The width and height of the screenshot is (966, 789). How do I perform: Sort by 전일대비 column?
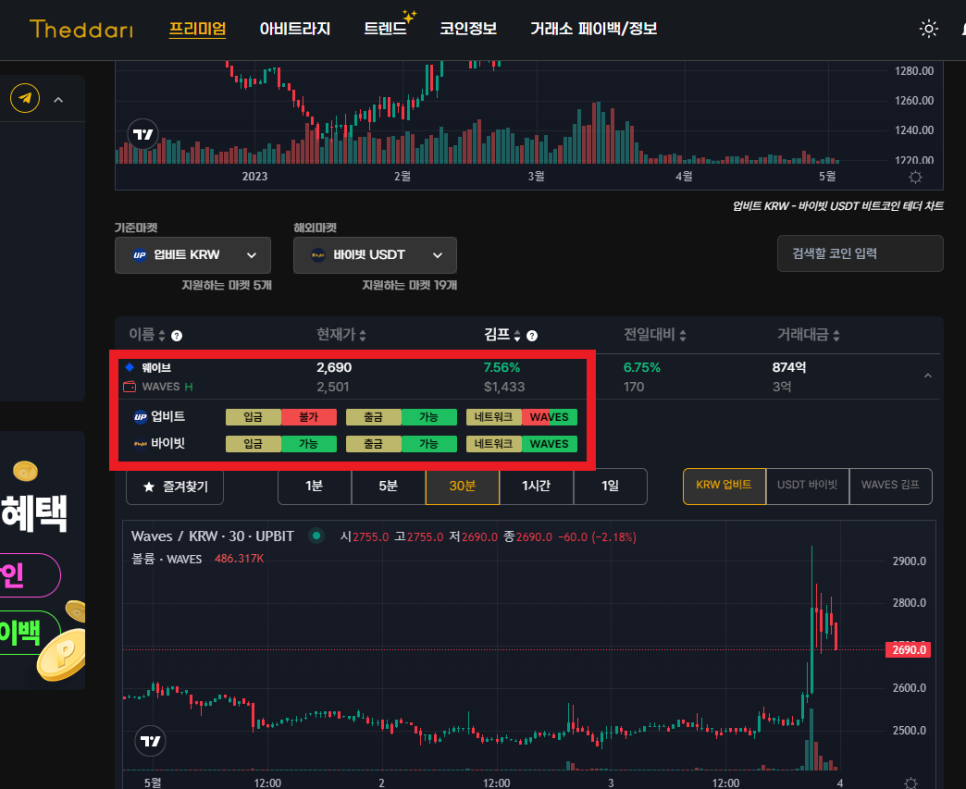pyautogui.click(x=655, y=335)
